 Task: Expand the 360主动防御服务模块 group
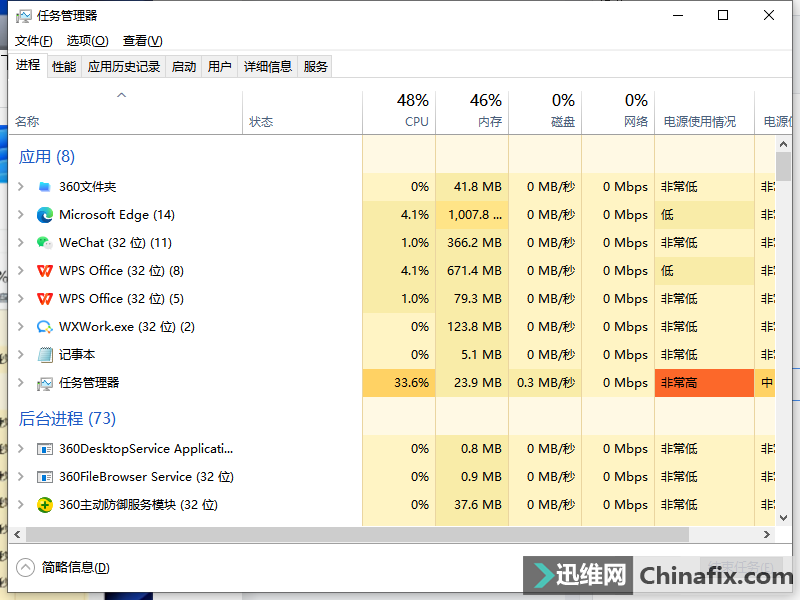click(x=21, y=505)
